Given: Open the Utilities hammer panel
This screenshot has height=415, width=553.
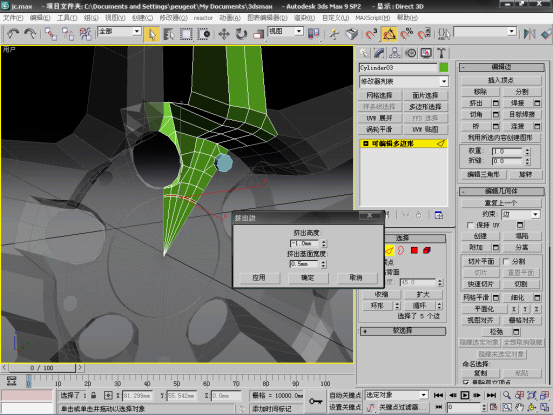Looking at the screenshot, I should (x=441, y=53).
